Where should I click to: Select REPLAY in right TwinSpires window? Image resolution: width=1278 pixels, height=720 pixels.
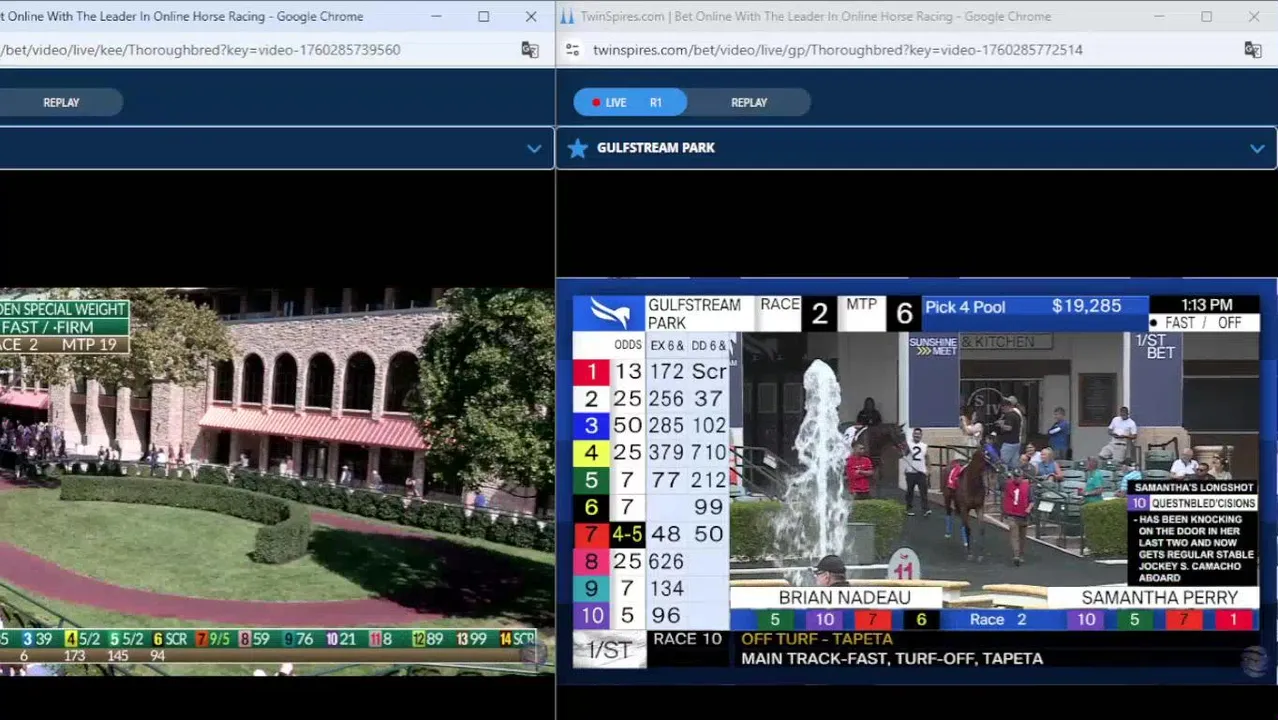pyautogui.click(x=749, y=102)
